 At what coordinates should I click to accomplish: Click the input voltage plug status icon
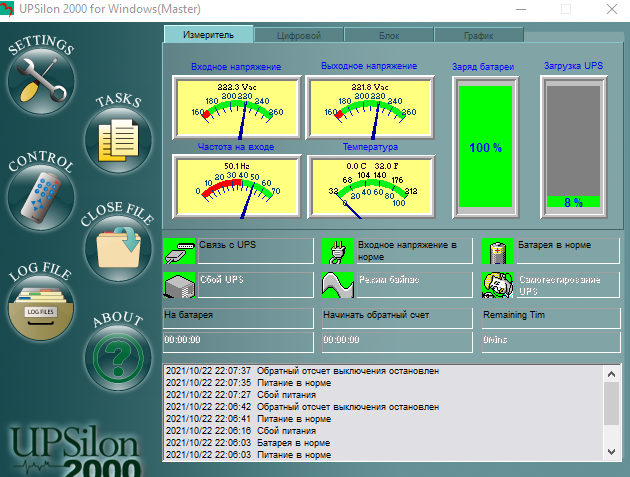tap(338, 251)
